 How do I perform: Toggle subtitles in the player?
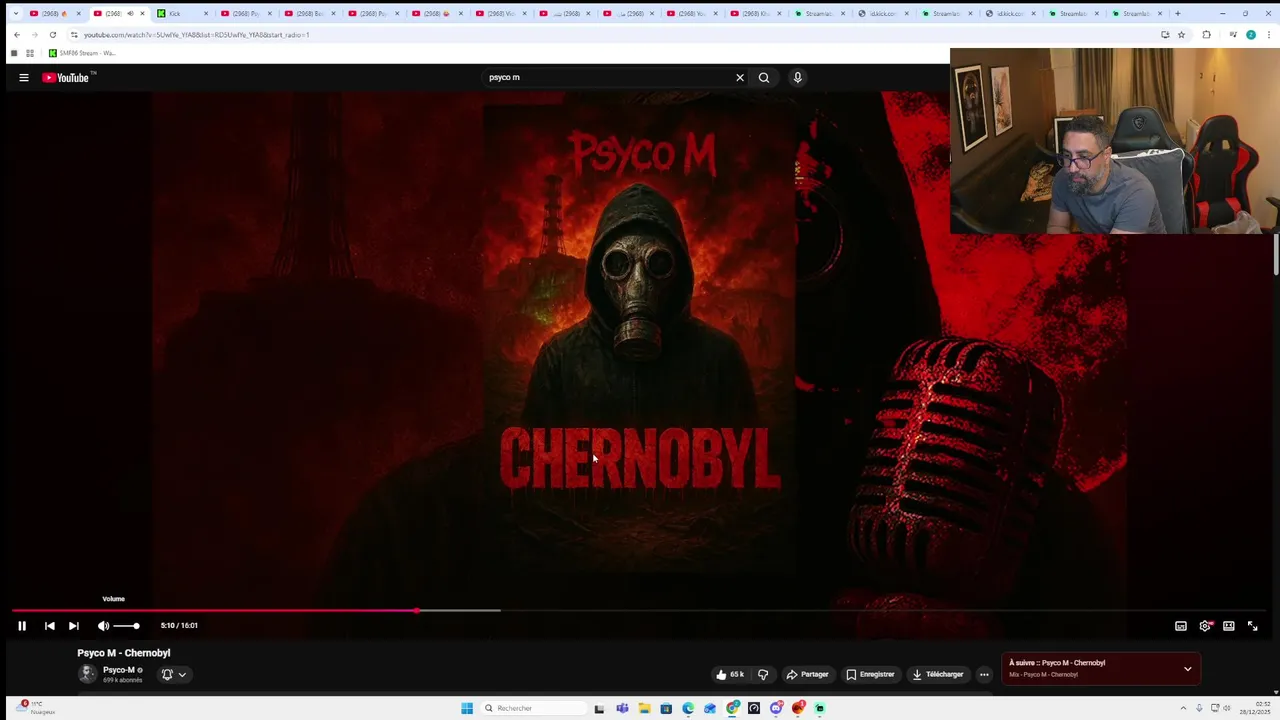(x=1181, y=626)
